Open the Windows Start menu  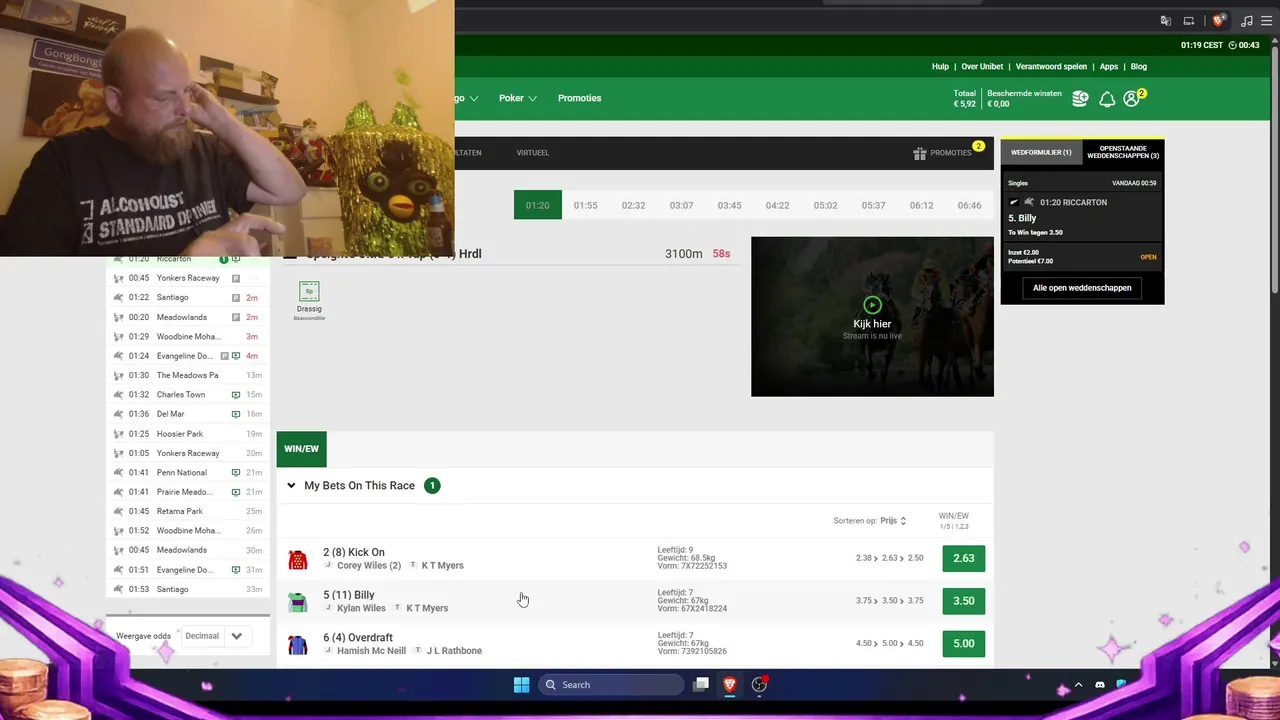click(x=521, y=685)
